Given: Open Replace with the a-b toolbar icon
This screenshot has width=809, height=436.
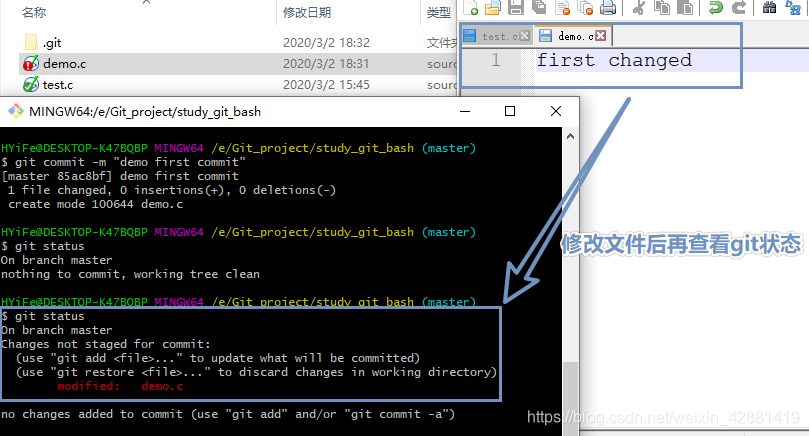Looking at the screenshot, I should pyautogui.click(x=792, y=7).
